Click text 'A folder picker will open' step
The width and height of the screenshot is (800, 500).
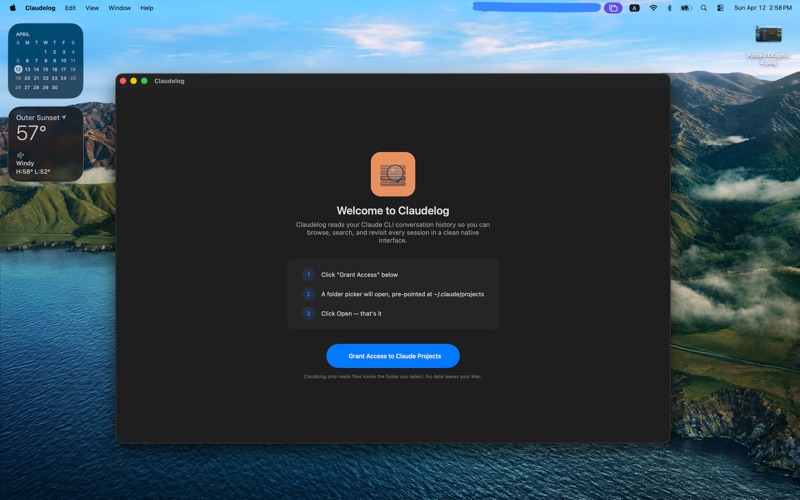tap(403, 294)
